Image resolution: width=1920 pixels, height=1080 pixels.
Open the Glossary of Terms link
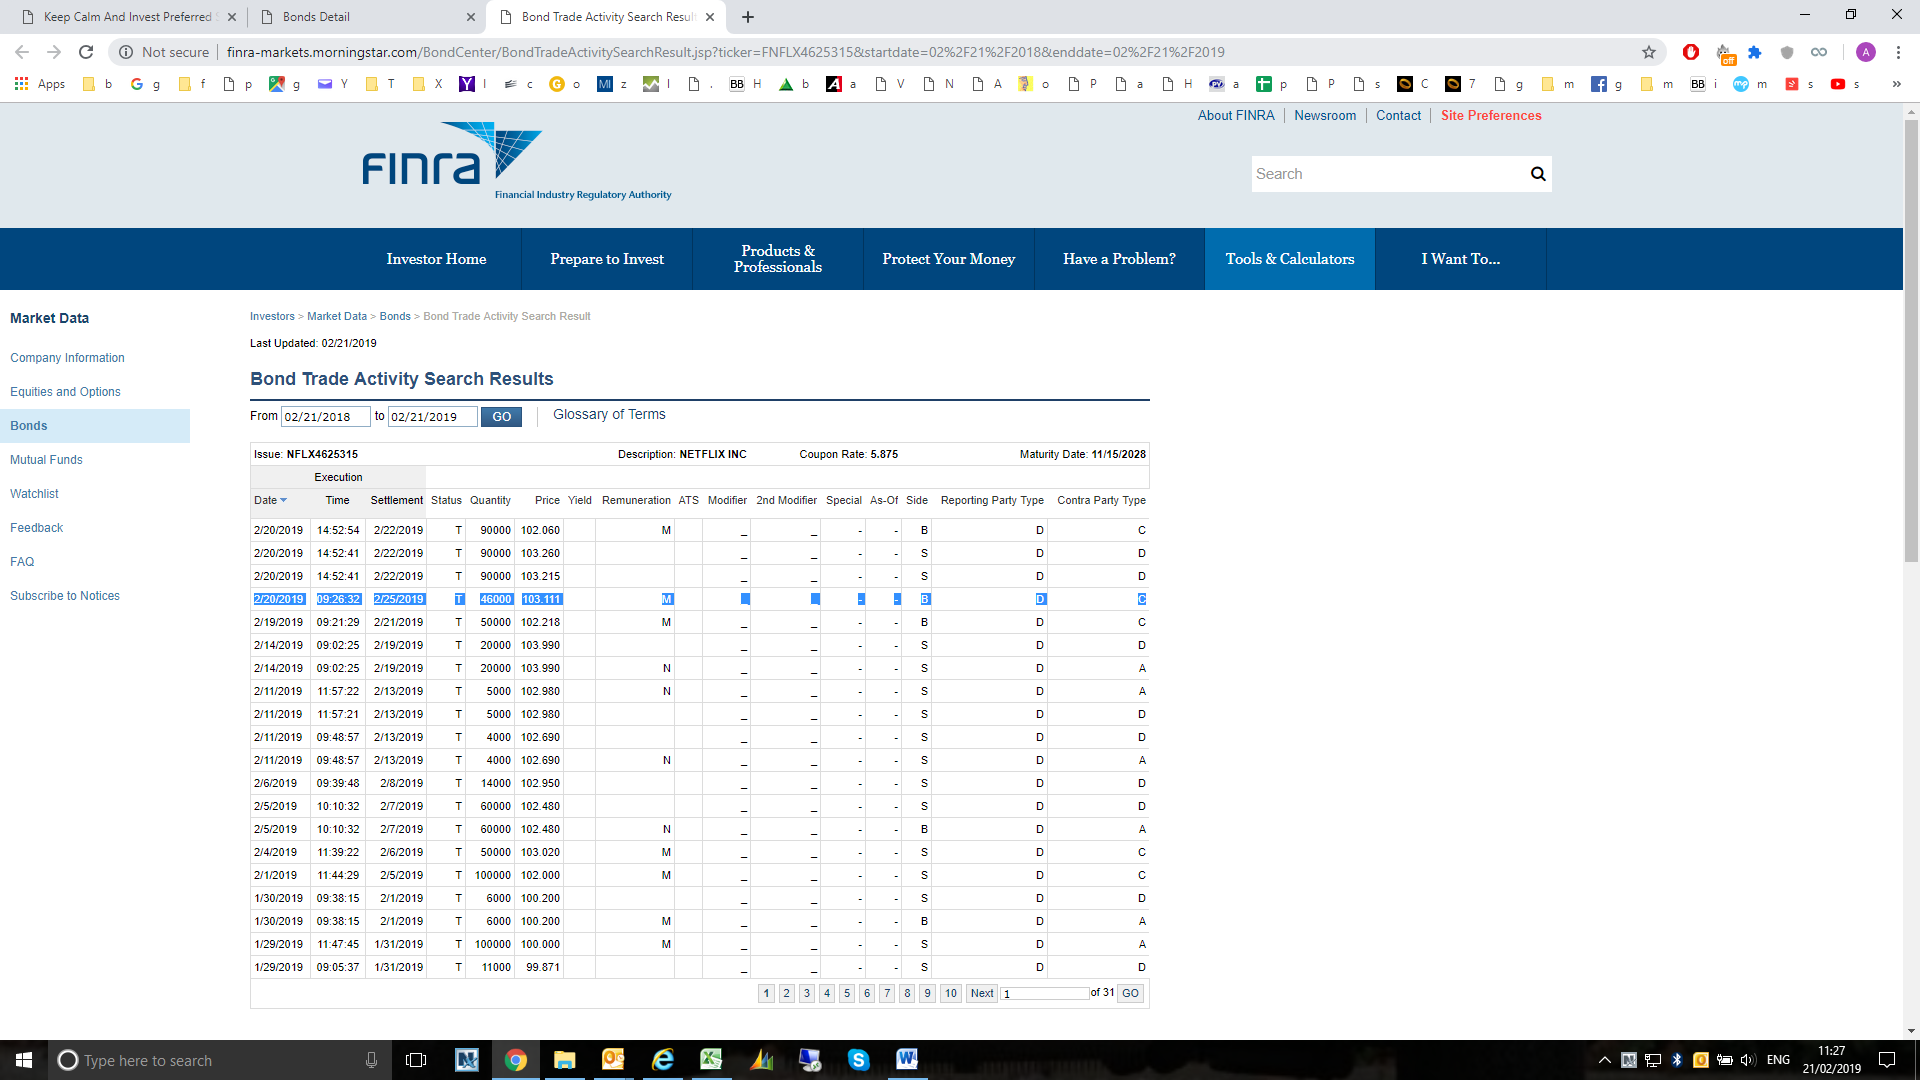coord(609,414)
